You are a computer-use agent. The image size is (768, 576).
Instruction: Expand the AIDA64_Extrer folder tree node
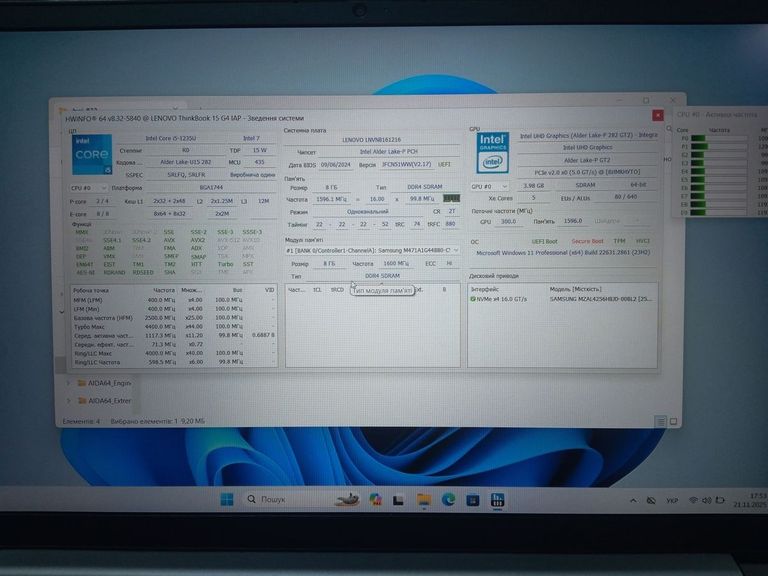coord(68,401)
